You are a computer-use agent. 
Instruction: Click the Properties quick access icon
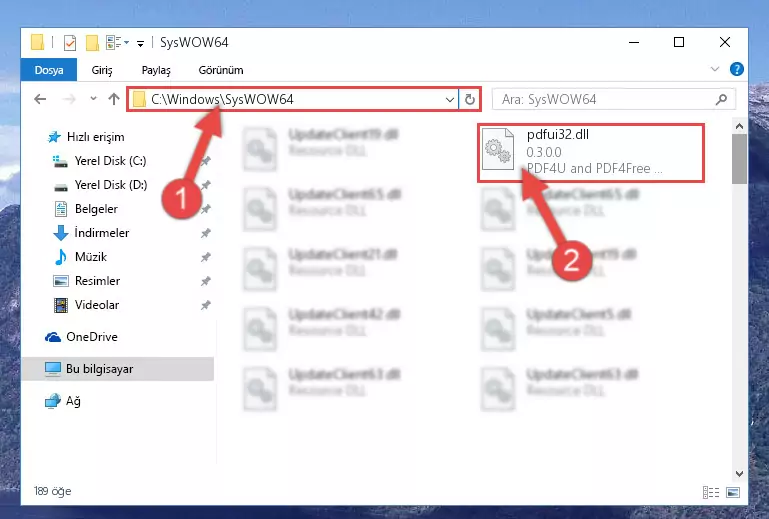(70, 43)
